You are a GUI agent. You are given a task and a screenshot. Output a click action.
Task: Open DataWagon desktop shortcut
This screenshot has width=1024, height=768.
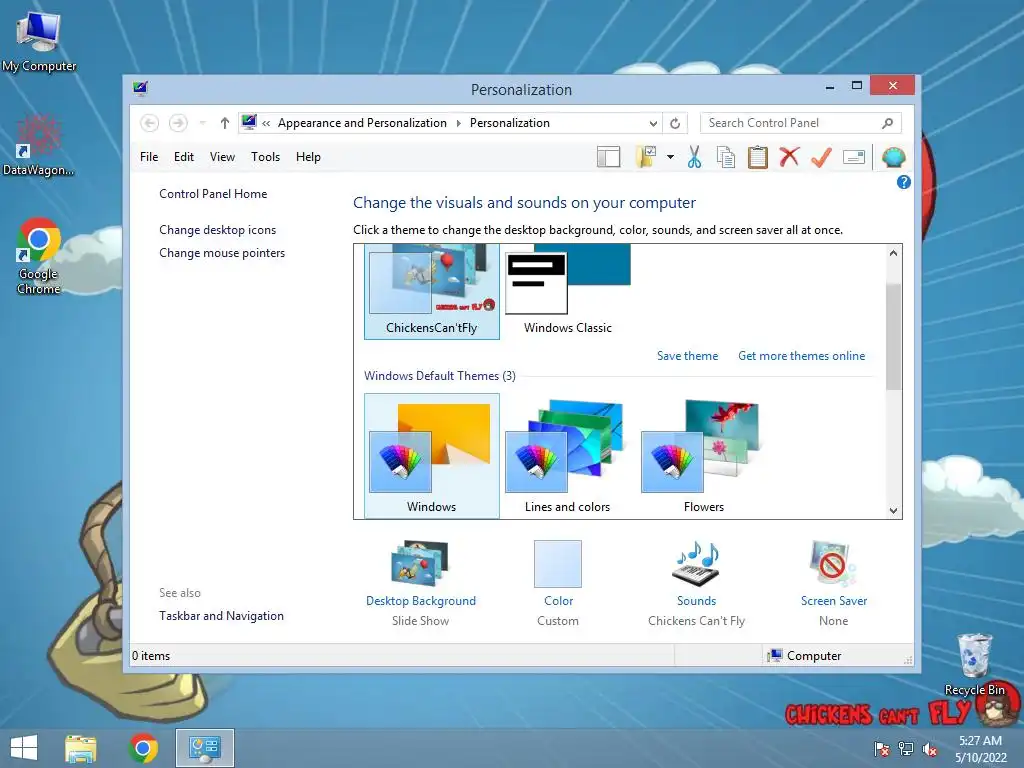tap(38, 146)
